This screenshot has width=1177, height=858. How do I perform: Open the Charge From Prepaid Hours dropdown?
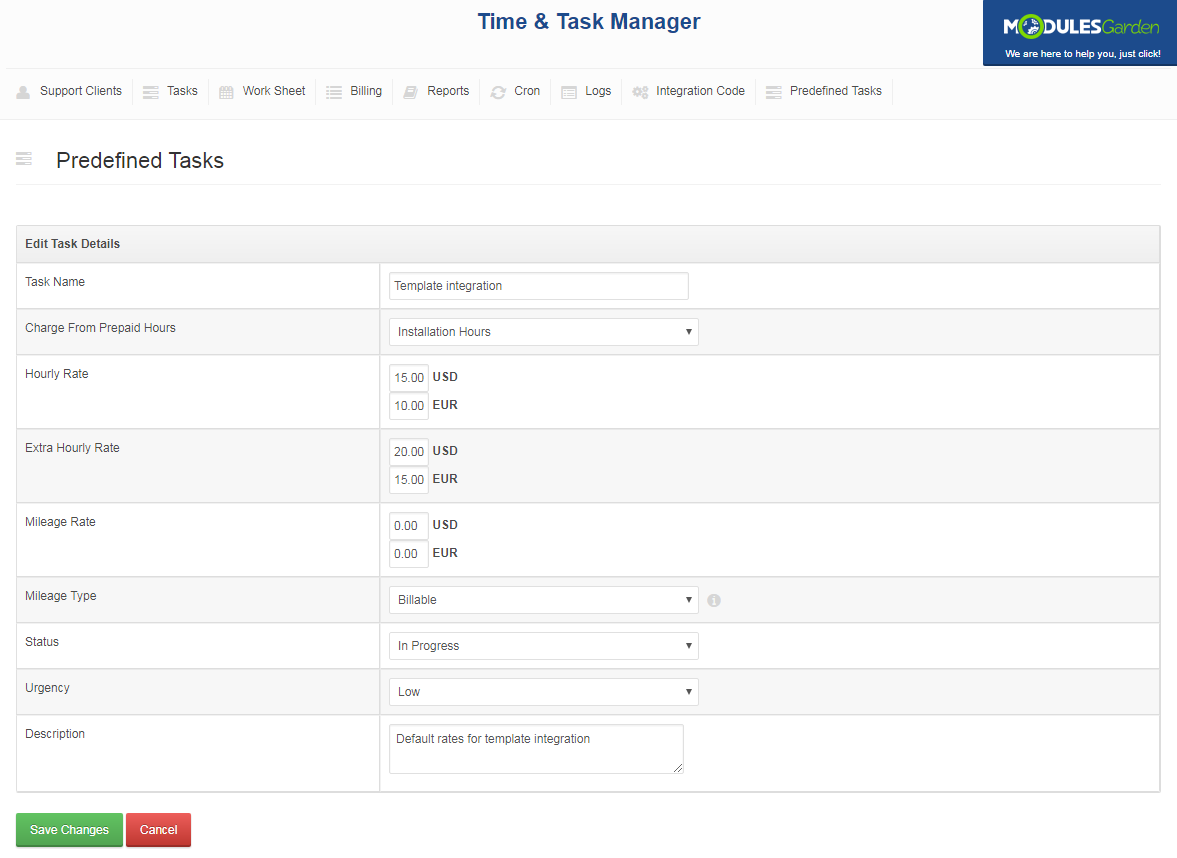(543, 331)
